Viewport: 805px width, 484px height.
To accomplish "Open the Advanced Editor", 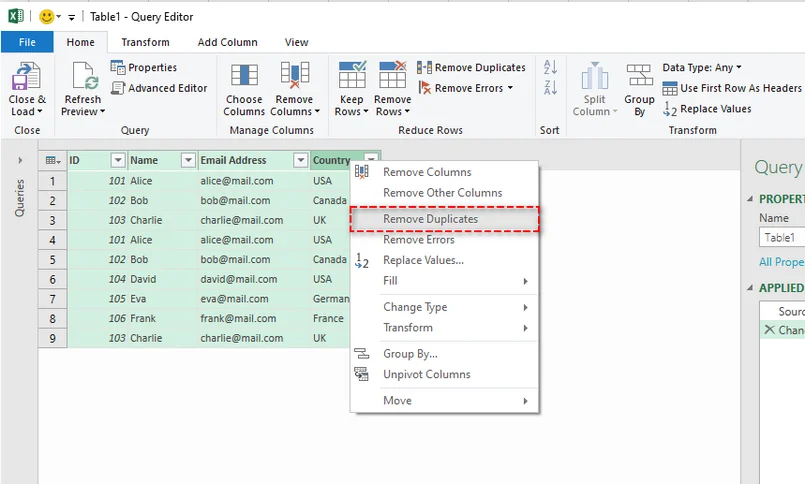I will click(x=159, y=88).
